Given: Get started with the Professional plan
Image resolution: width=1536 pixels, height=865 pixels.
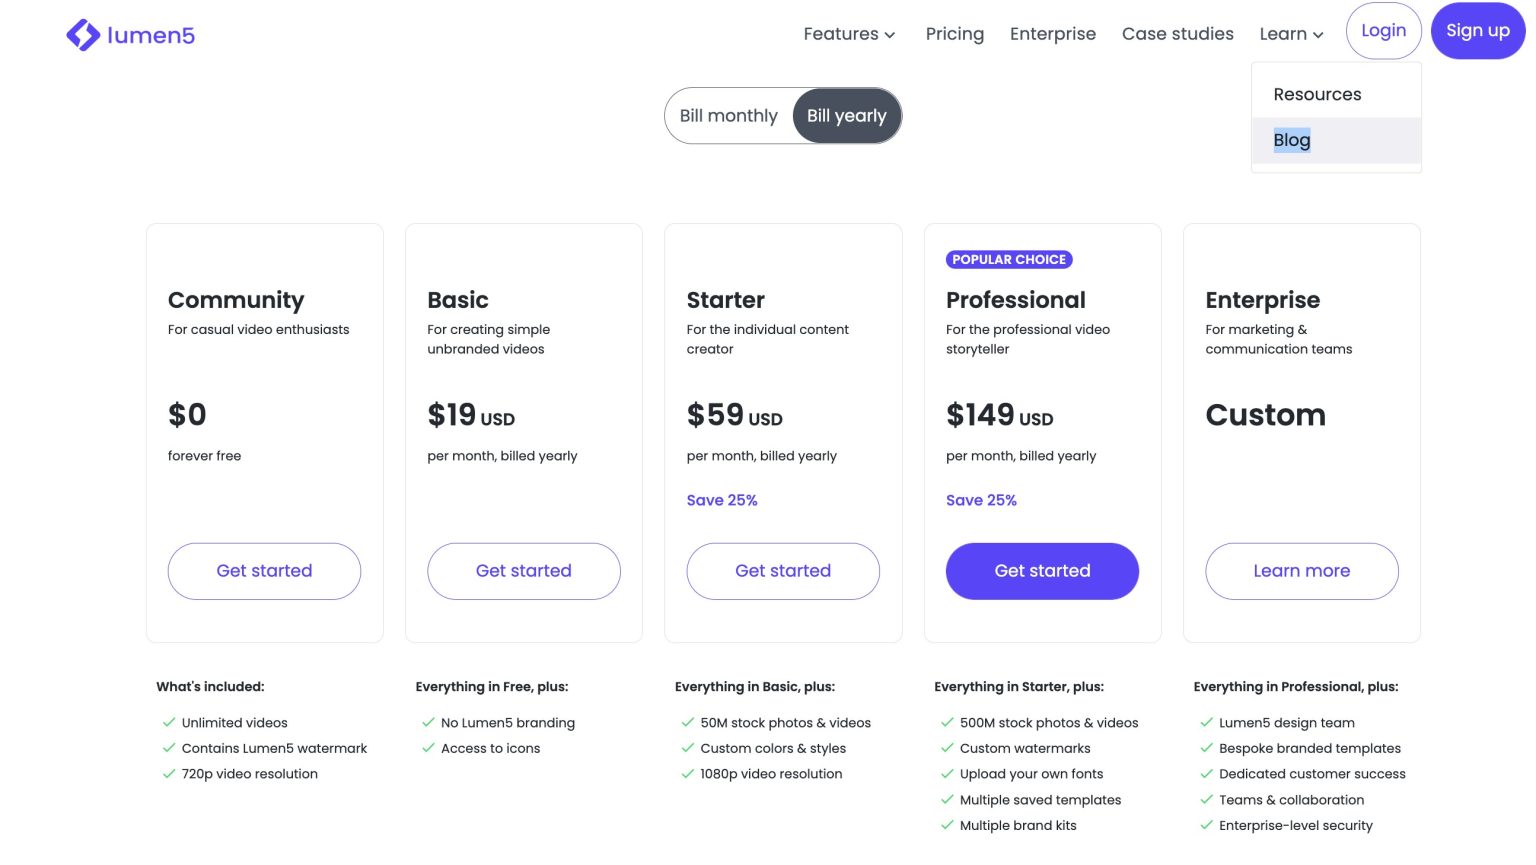Looking at the screenshot, I should pyautogui.click(x=1042, y=571).
